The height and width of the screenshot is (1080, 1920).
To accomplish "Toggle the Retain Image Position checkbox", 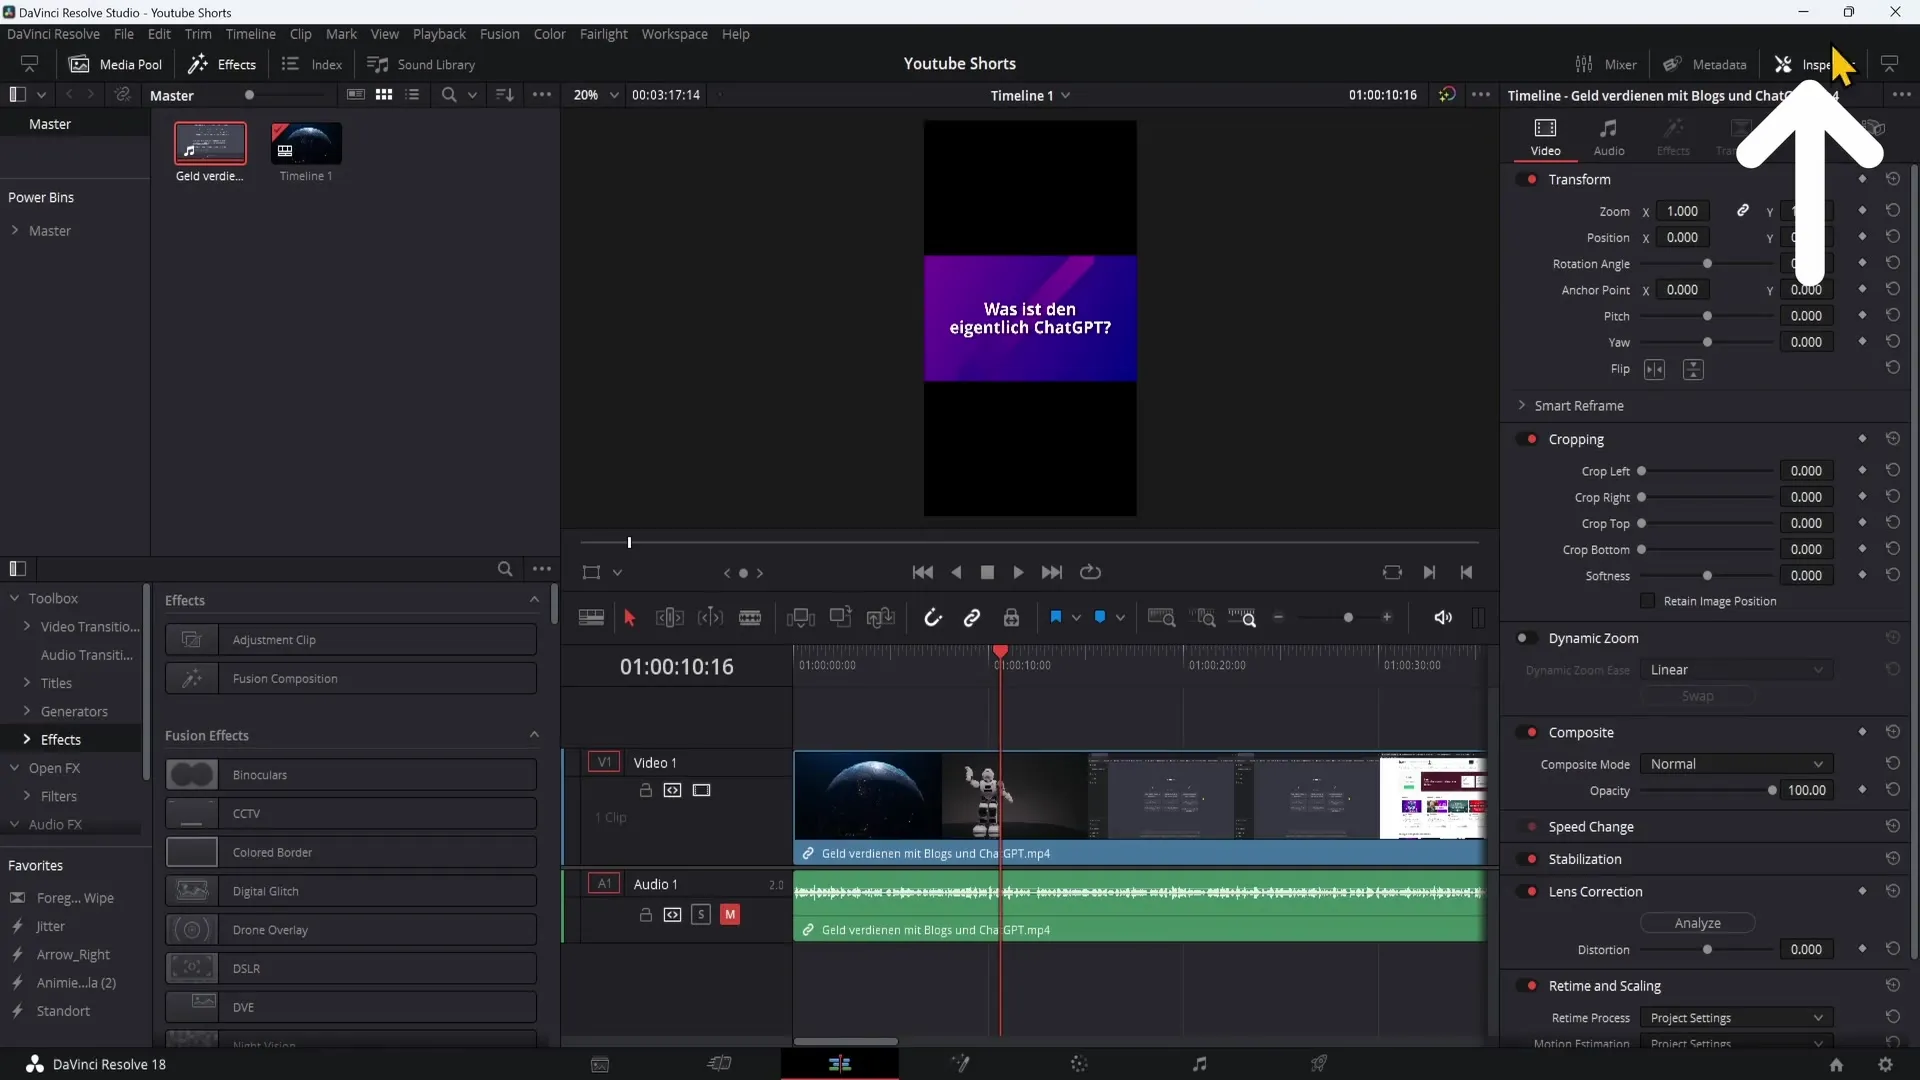I will (x=1646, y=601).
